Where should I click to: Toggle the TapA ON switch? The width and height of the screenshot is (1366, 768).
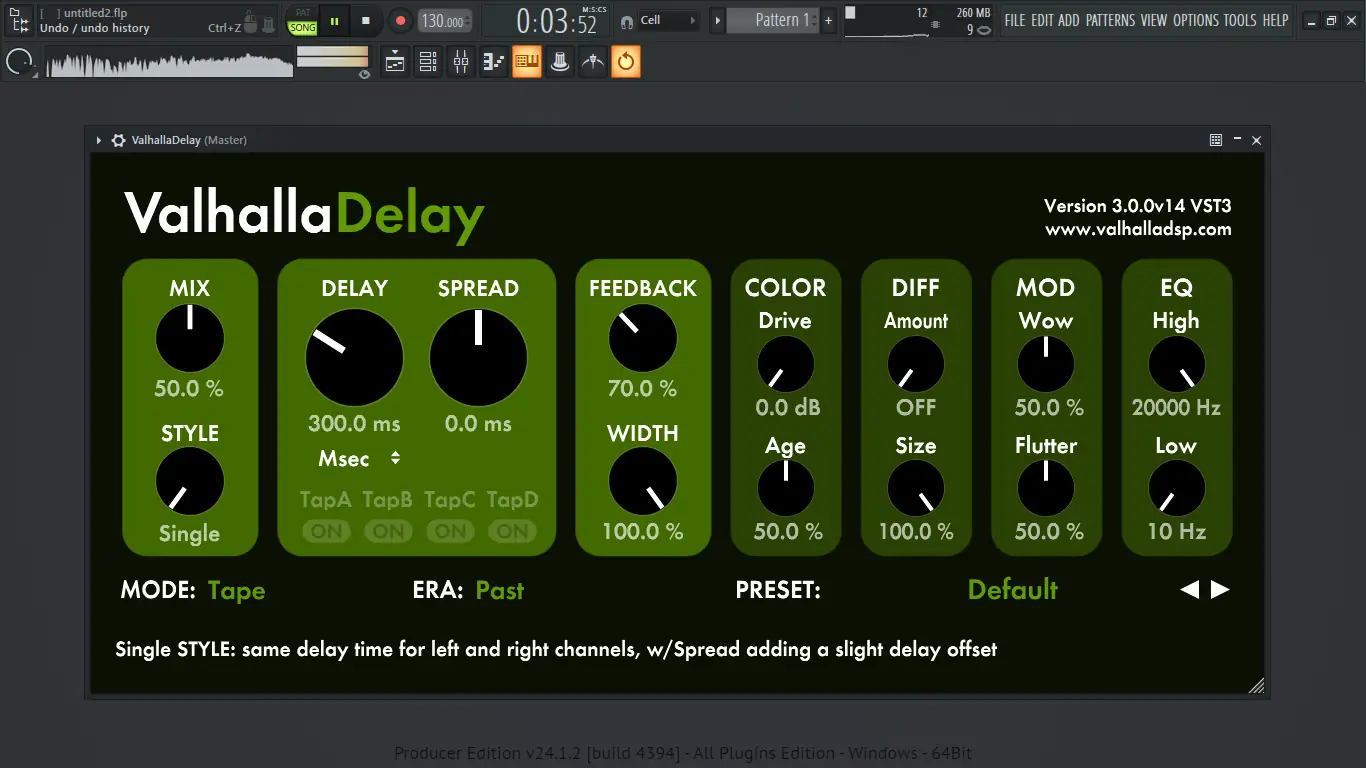[x=325, y=531]
